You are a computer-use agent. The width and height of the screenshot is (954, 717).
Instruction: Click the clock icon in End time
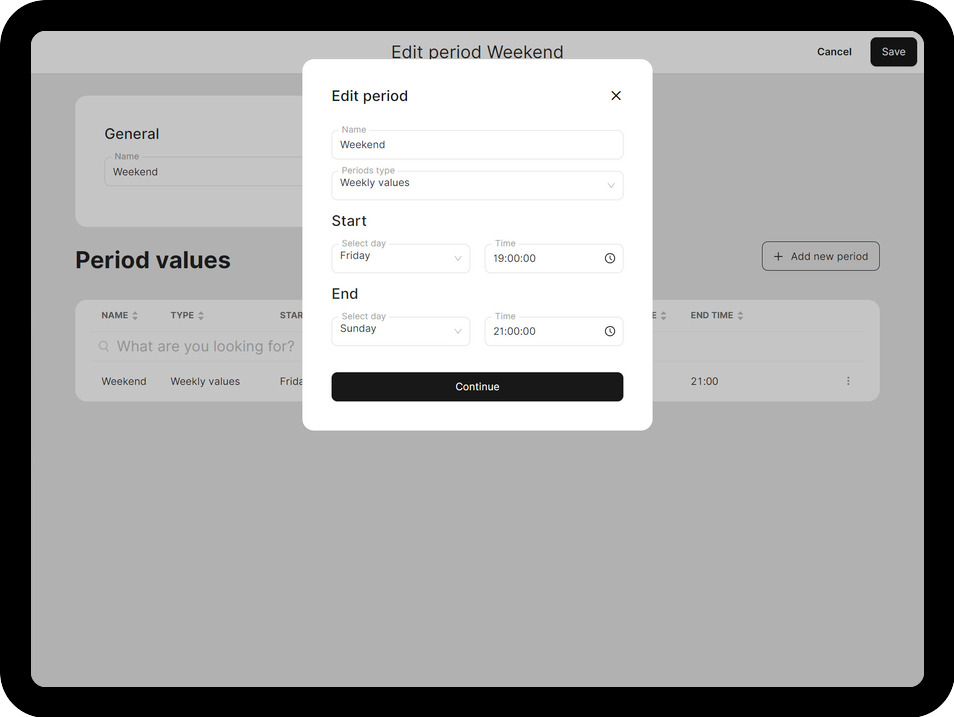(610, 331)
